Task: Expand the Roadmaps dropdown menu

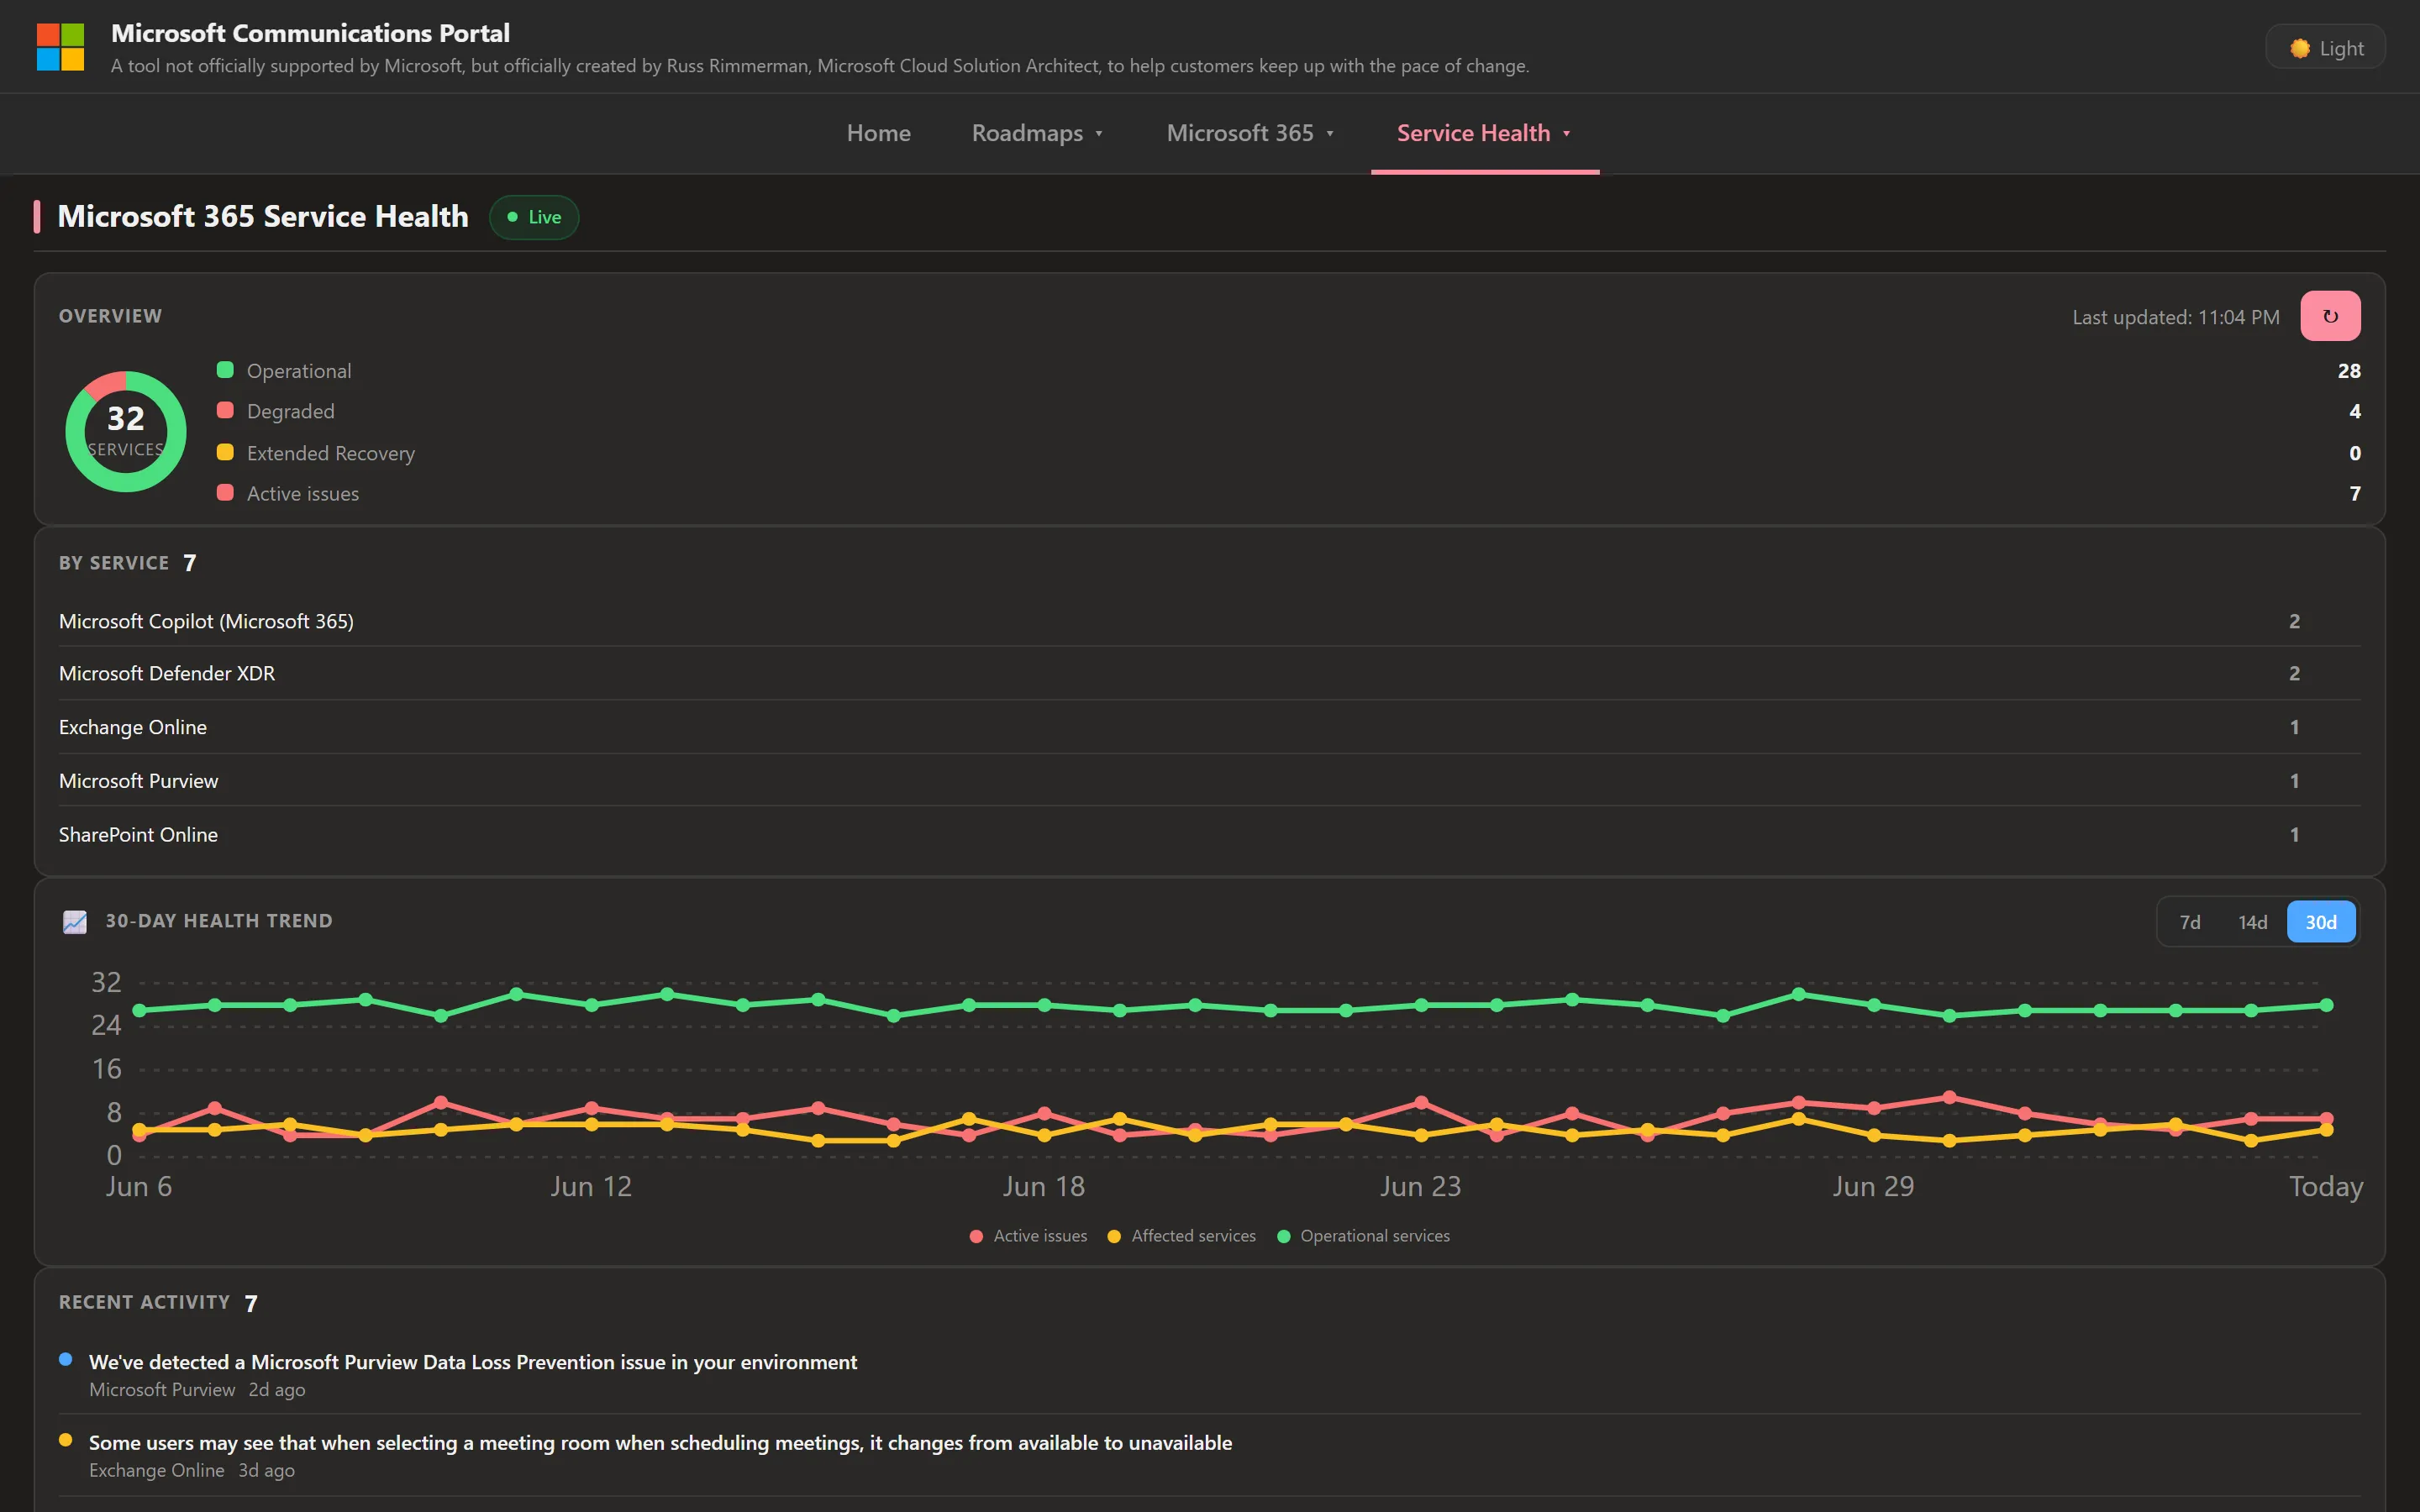Action: tap(1037, 133)
